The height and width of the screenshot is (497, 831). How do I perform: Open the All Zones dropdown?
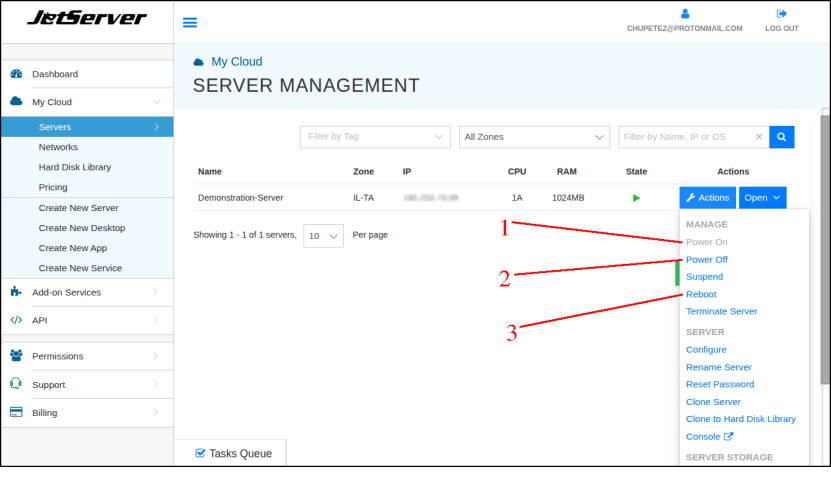point(534,137)
